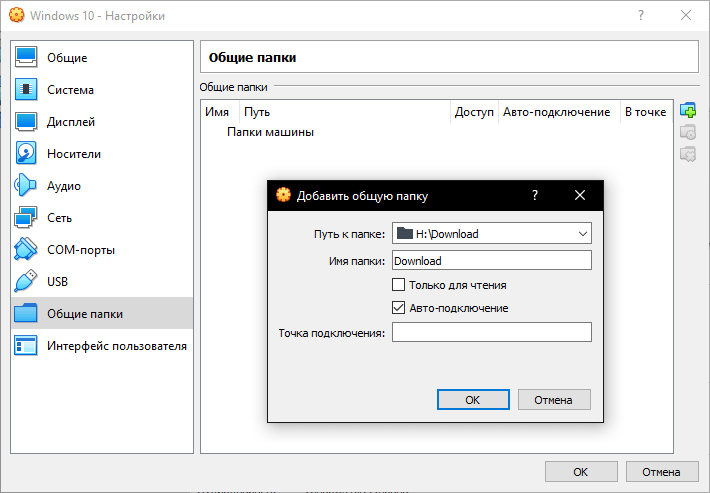Screen dimensions: 710x493
Task: Open the Сеть settings section
Action: pos(102,218)
